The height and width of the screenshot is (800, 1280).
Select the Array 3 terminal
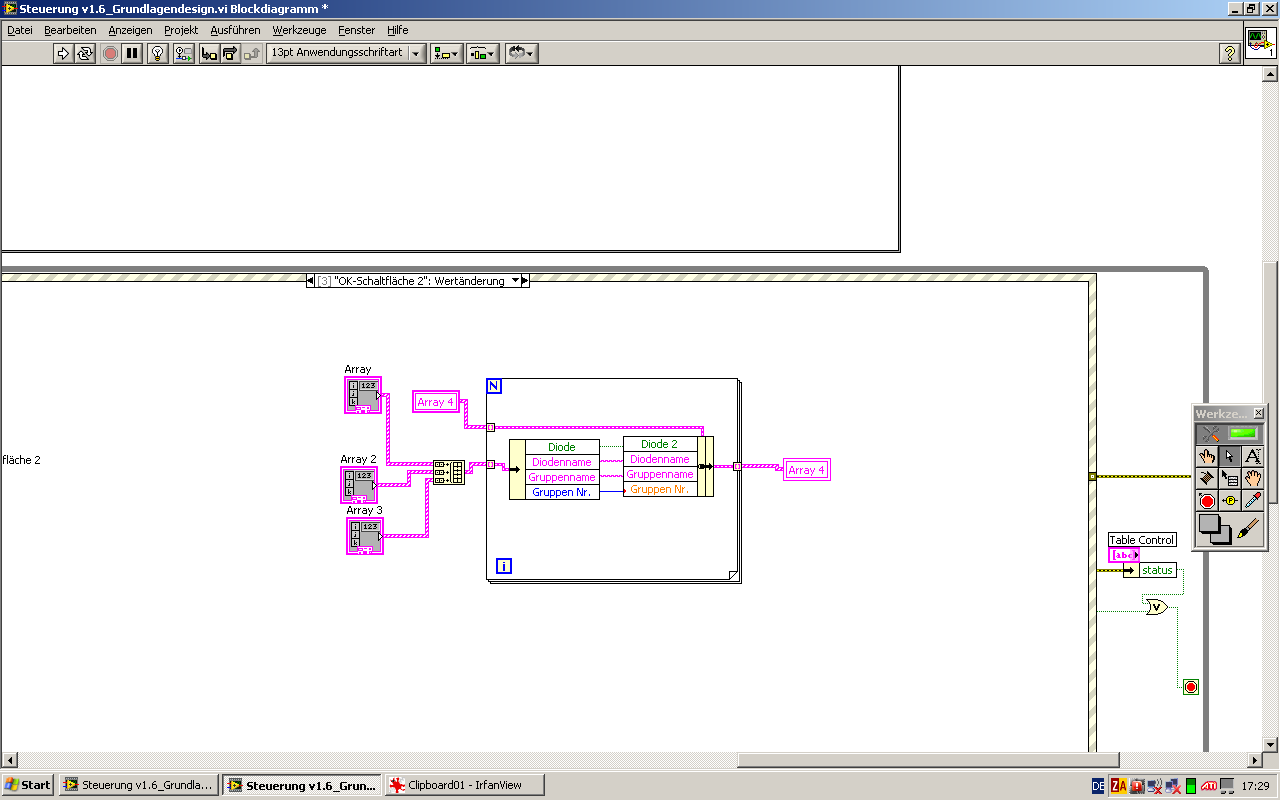(365, 536)
